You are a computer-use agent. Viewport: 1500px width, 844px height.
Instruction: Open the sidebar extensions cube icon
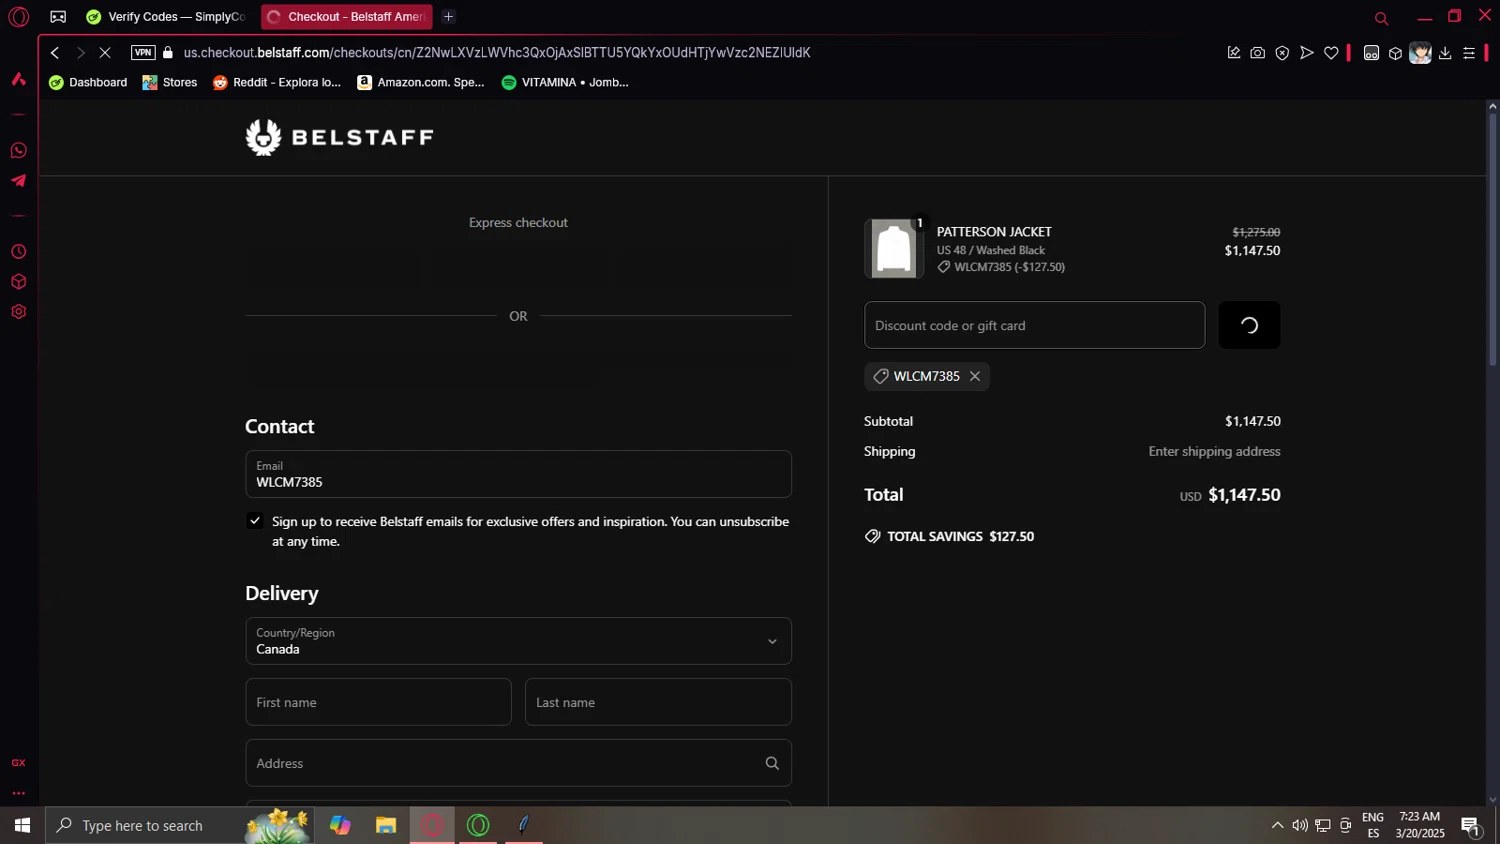click(x=18, y=282)
